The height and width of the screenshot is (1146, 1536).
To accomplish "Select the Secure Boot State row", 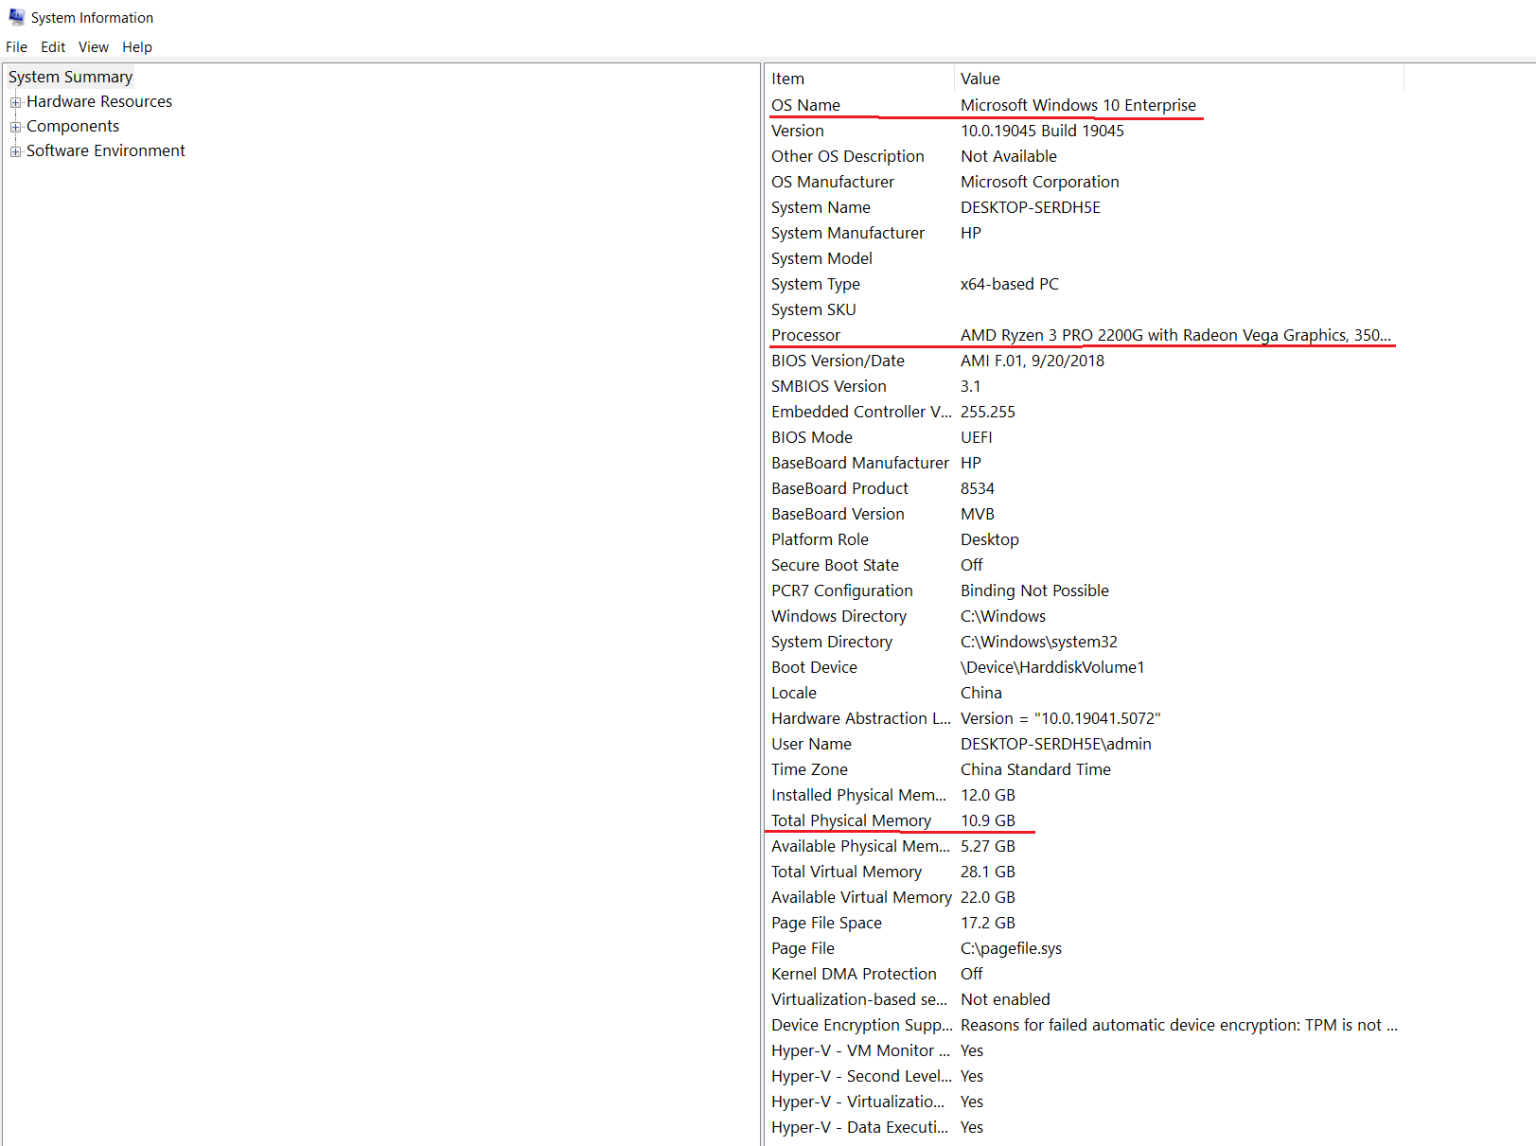I will coord(835,566).
